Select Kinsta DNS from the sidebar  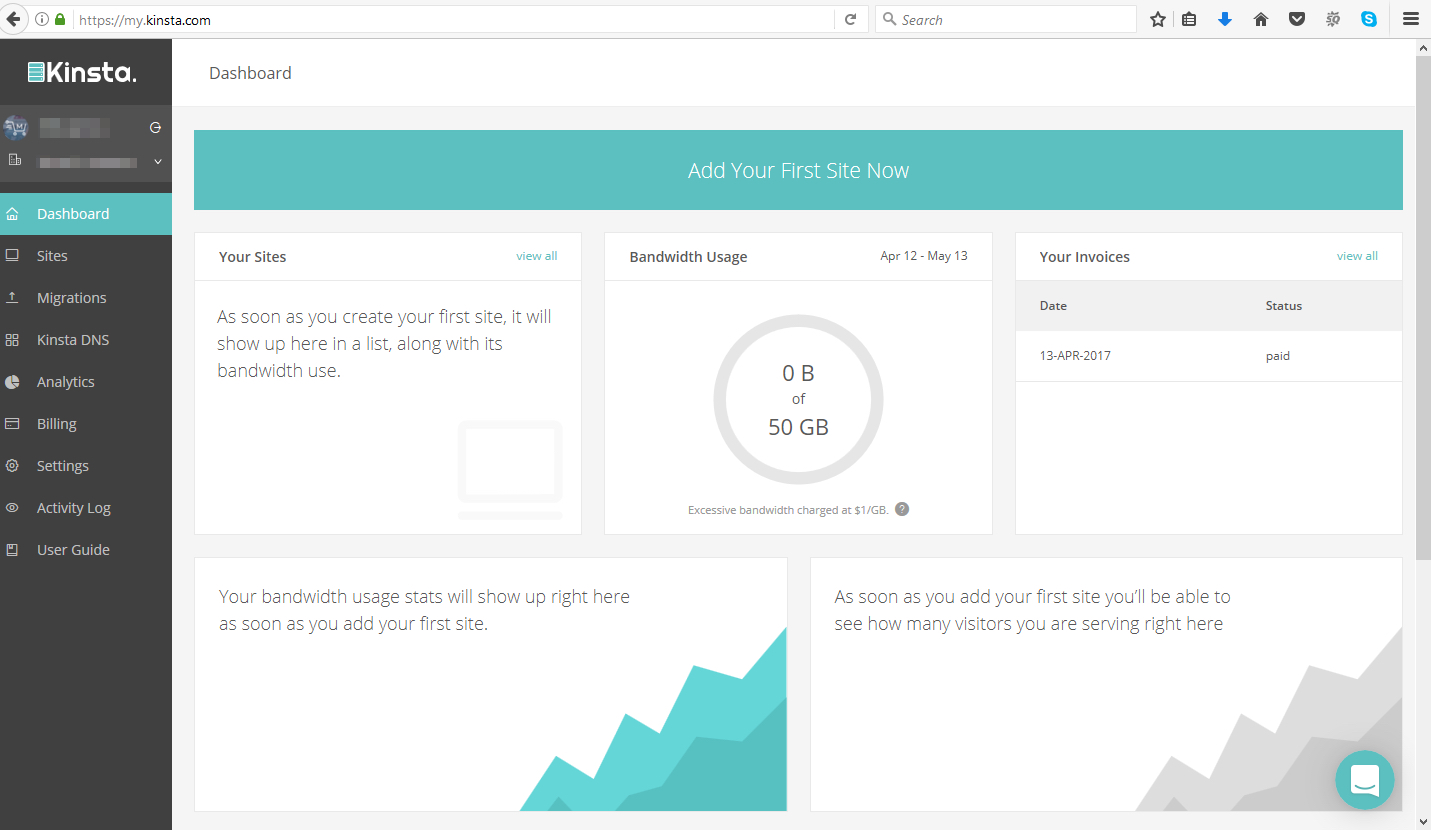coord(73,340)
